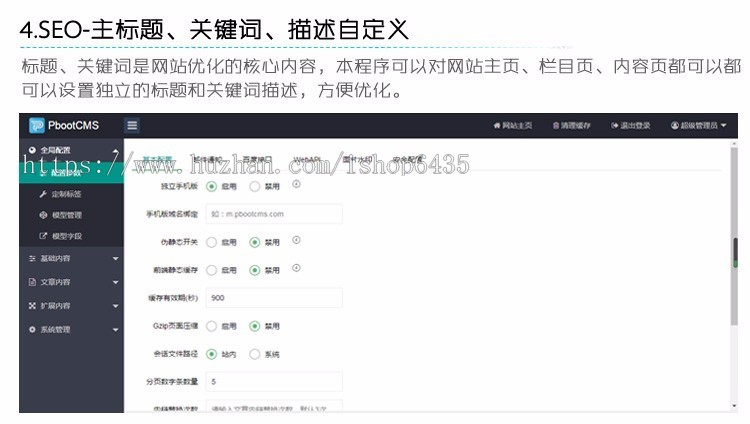
Task: Click the 分页数字条数量 input field
Action: (274, 381)
